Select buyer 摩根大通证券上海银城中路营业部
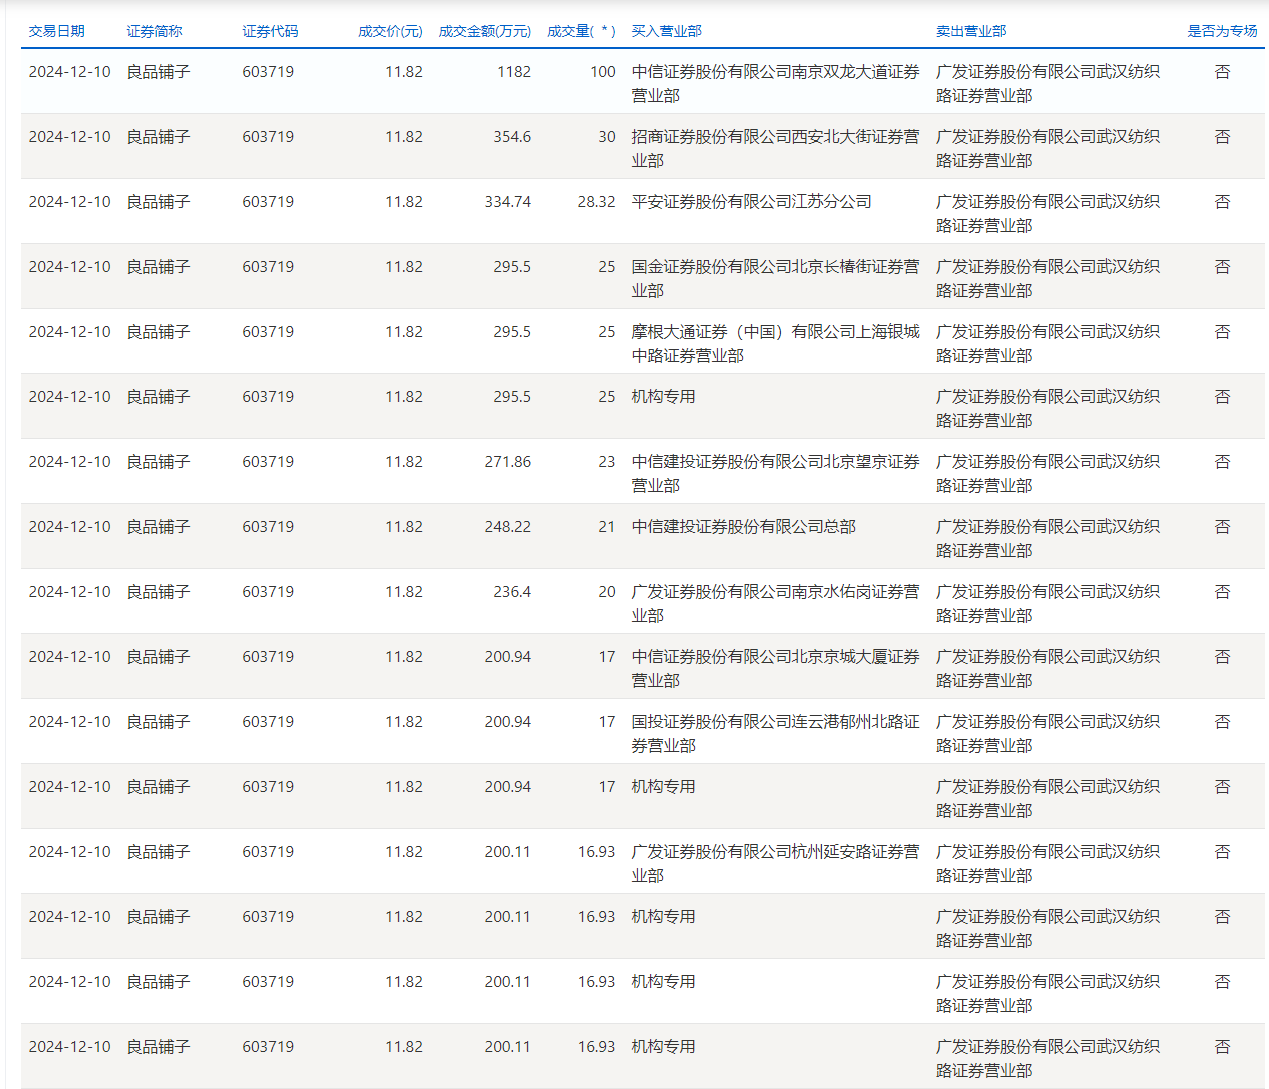Screen dimensions: 1269x1089 pyautogui.click(x=775, y=344)
